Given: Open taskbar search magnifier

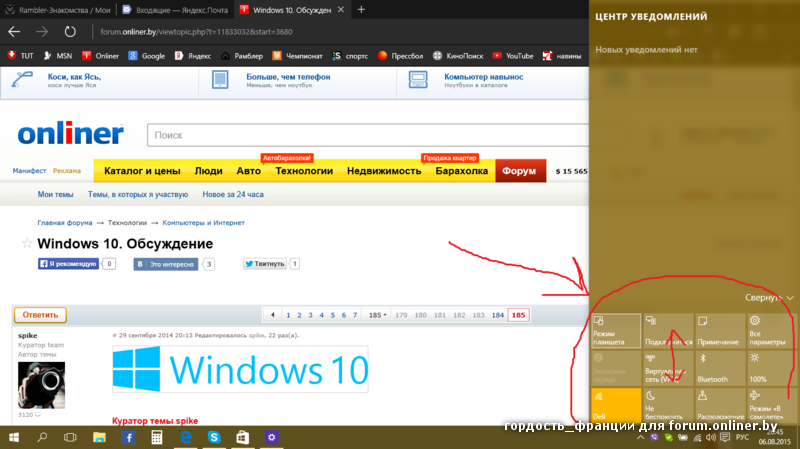Looking at the screenshot, I should [x=42, y=437].
